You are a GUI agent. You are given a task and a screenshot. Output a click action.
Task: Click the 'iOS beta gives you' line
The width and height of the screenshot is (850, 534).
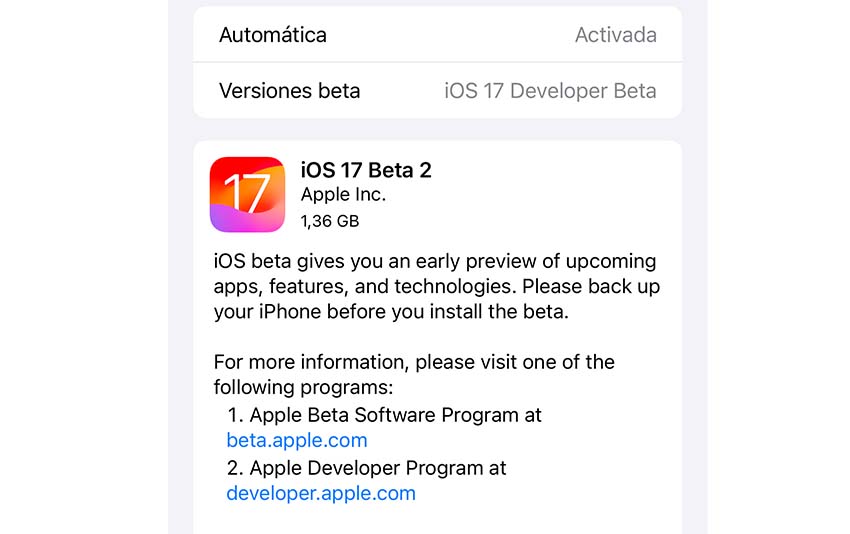pos(435,261)
